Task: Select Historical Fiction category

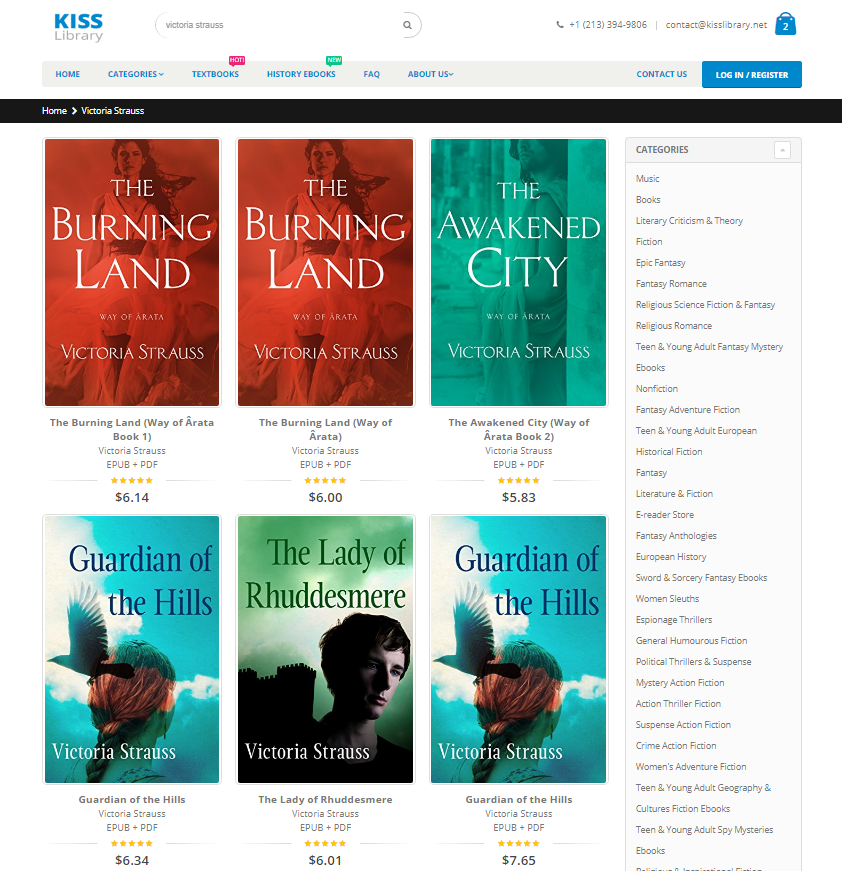Action: tap(669, 452)
